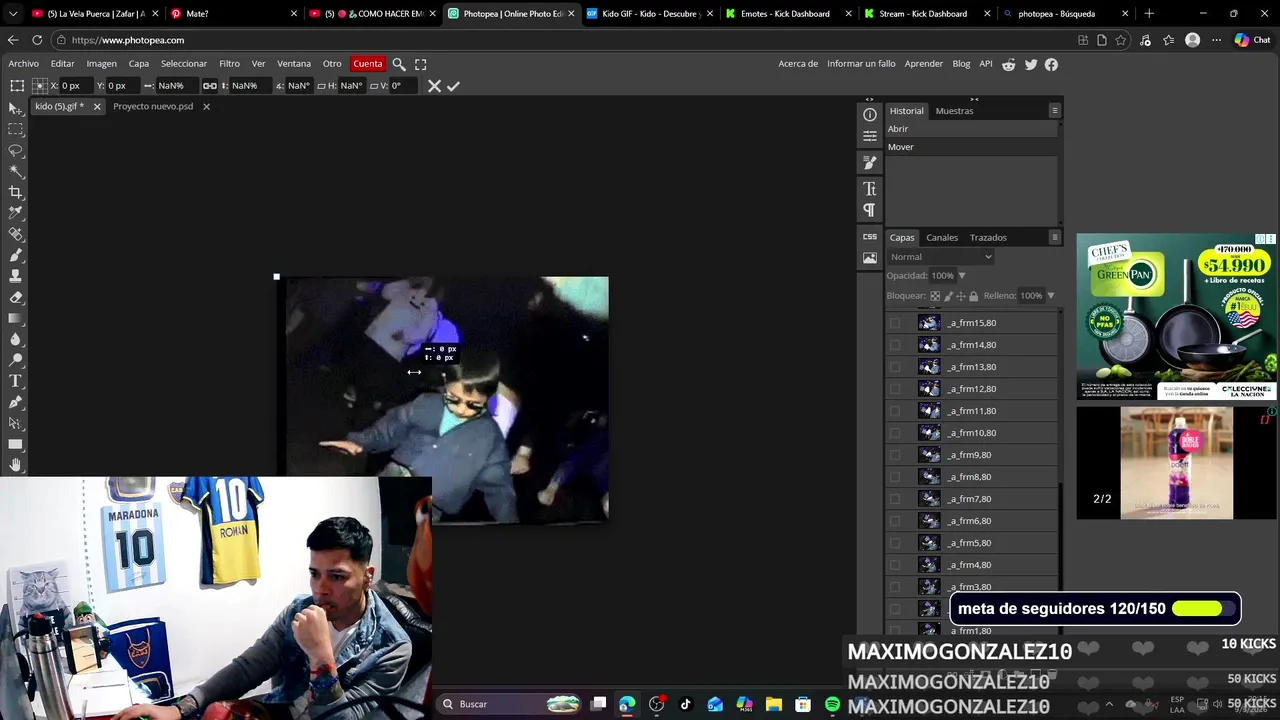
Task: Select the Move tool
Action: pyautogui.click(x=15, y=108)
